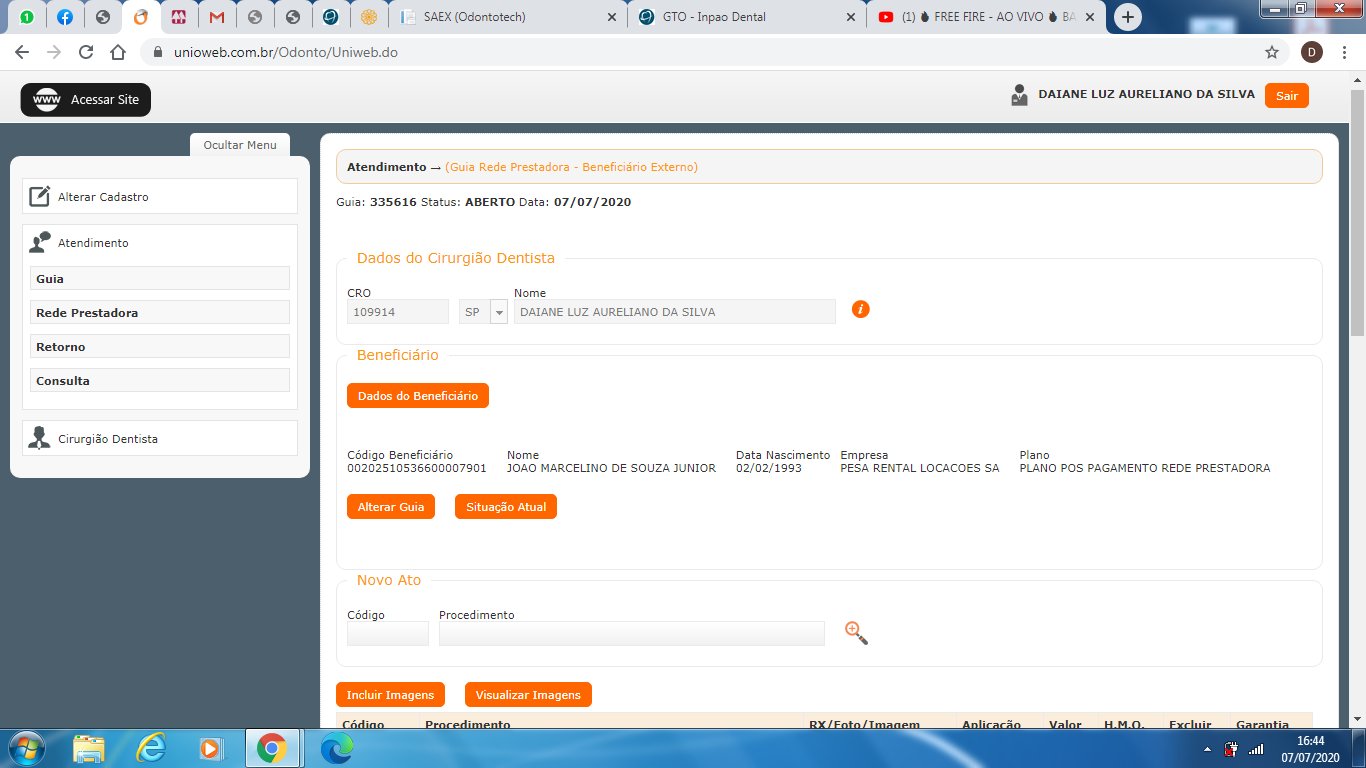Click Ocultar Menu to hide sidebar
The image size is (1366, 768).
(240, 145)
